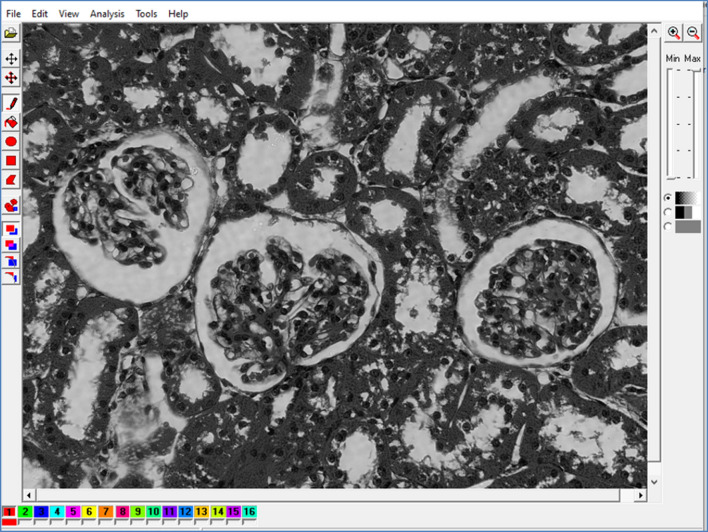This screenshot has height=532, width=708.
Task: Toggle the indicator box under class 7
Action: click(x=105, y=522)
